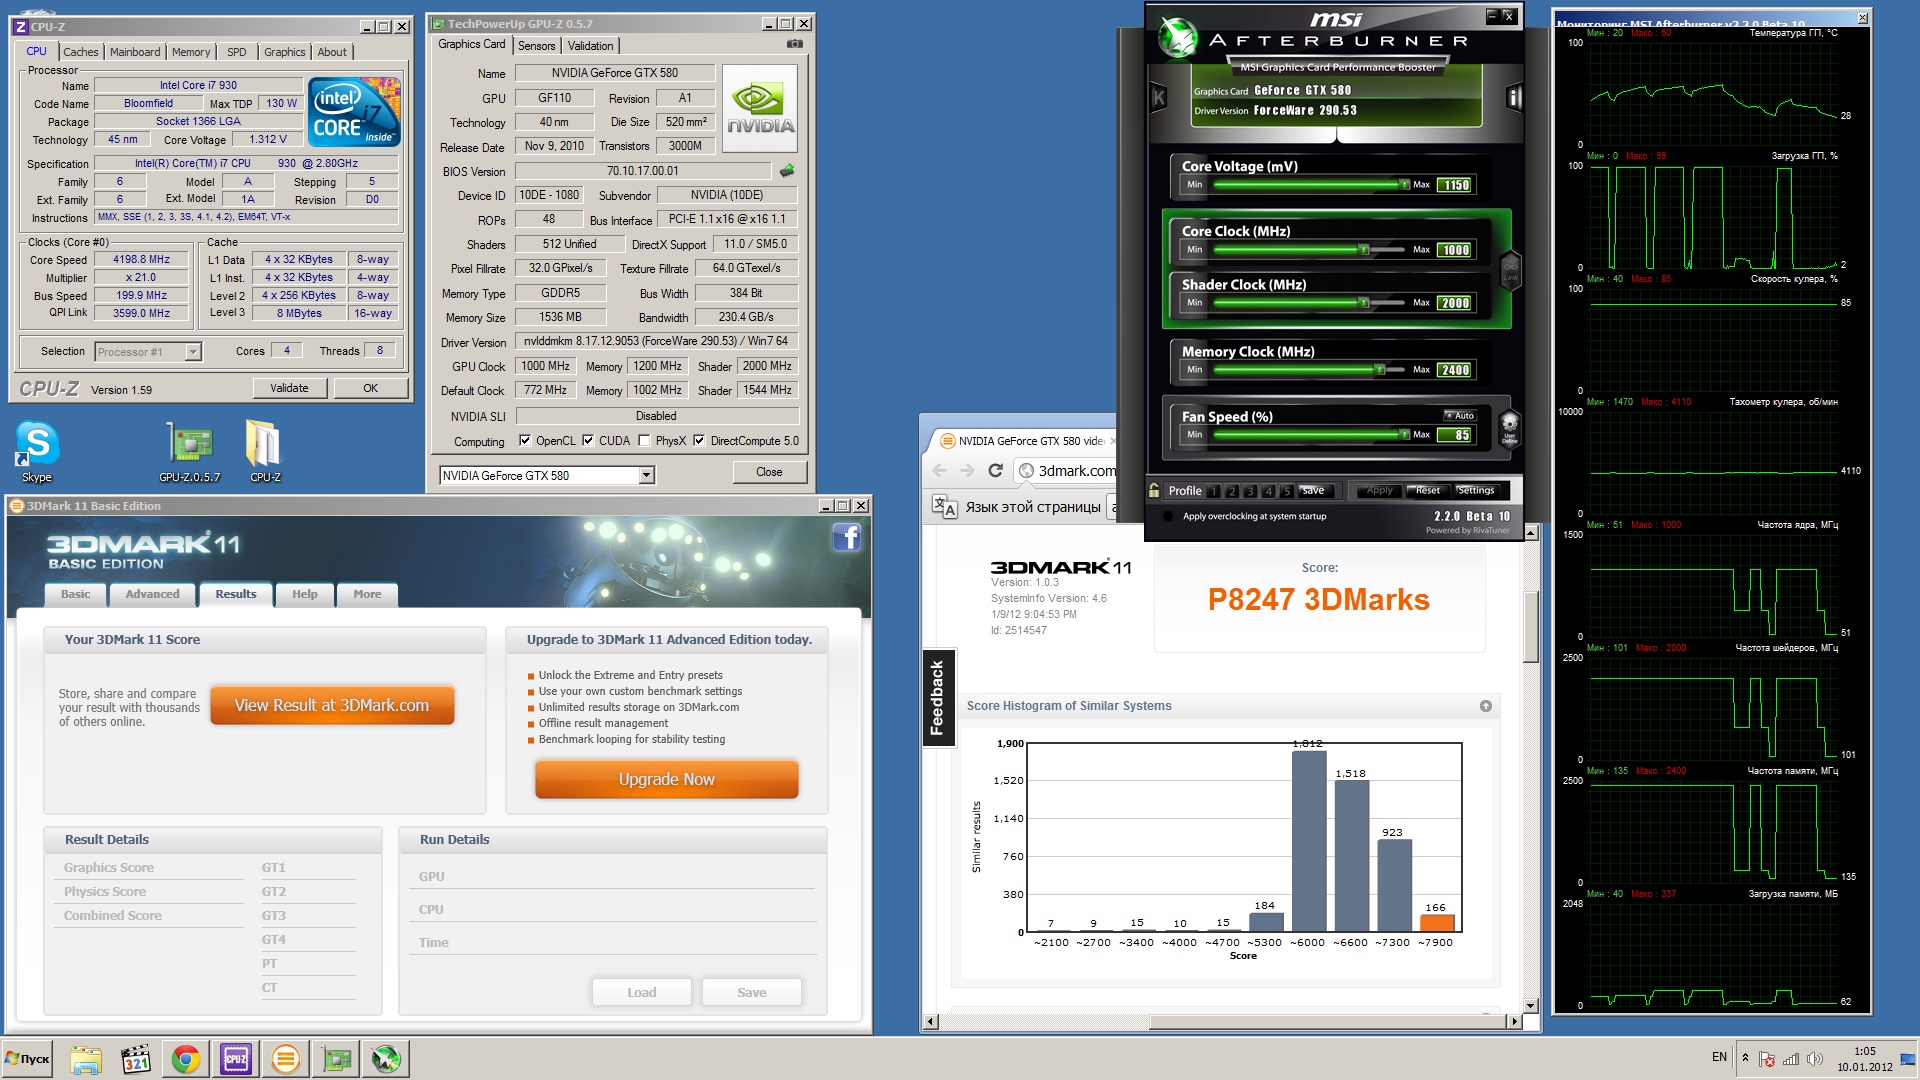This screenshot has height=1080, width=1920.
Task: Click Settings button in Afterburner
Action: coord(1475,490)
